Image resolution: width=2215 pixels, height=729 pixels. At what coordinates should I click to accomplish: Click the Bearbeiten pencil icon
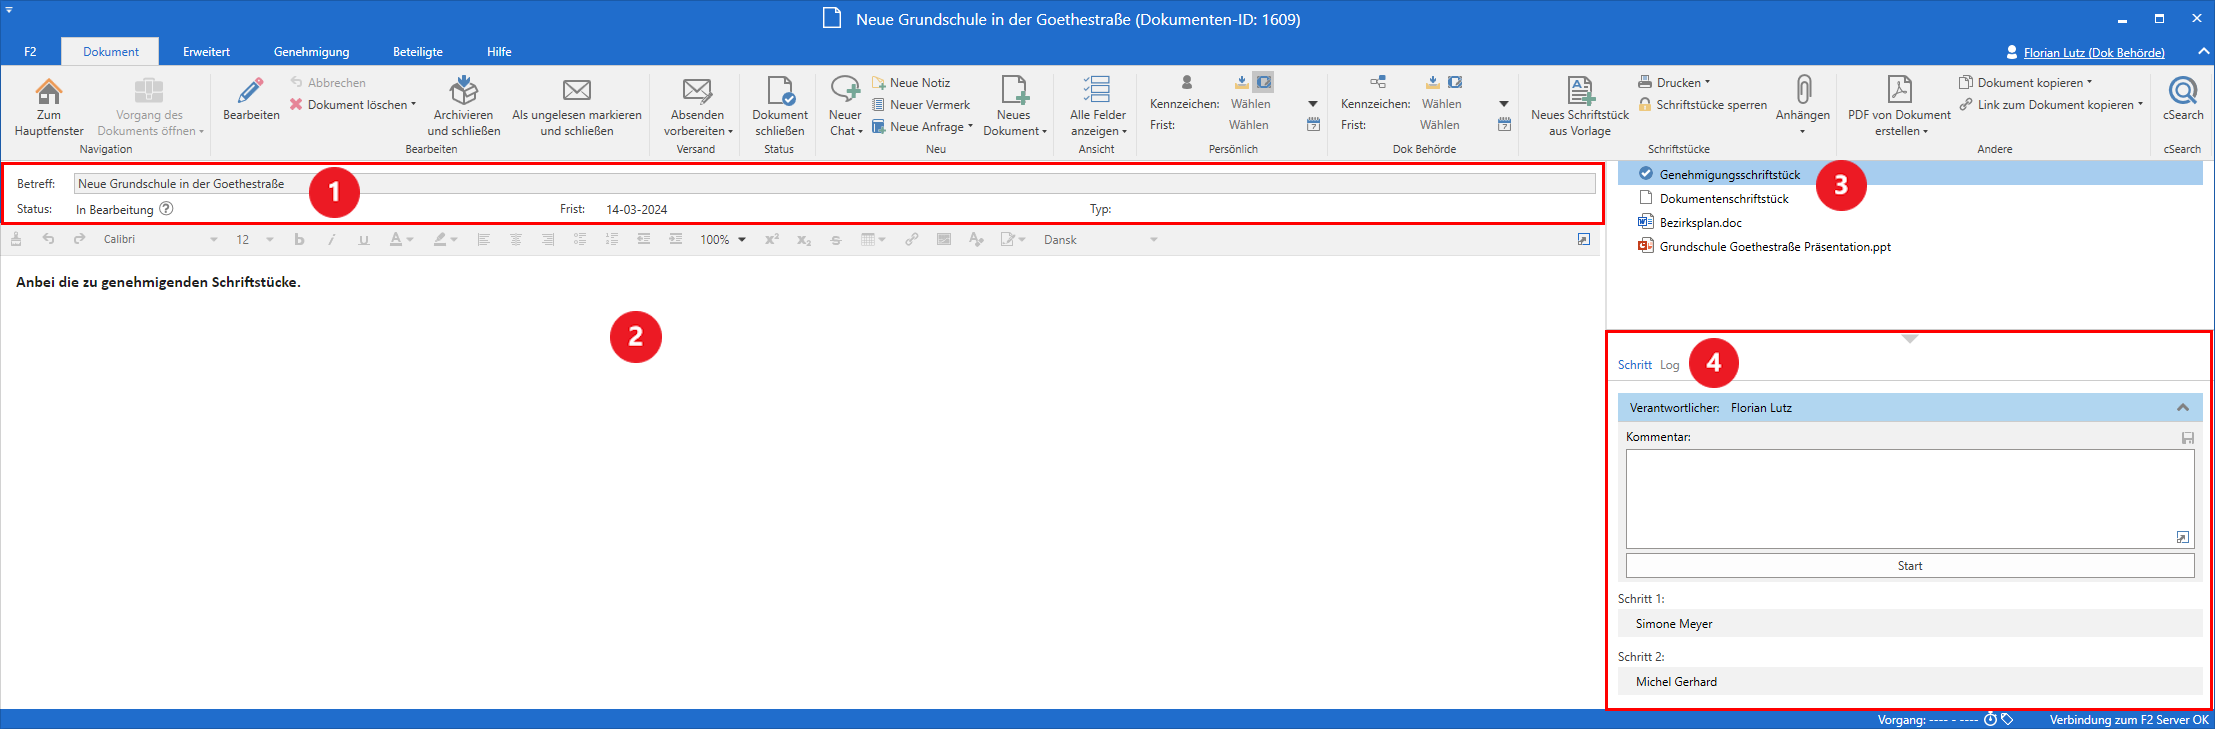tap(251, 92)
